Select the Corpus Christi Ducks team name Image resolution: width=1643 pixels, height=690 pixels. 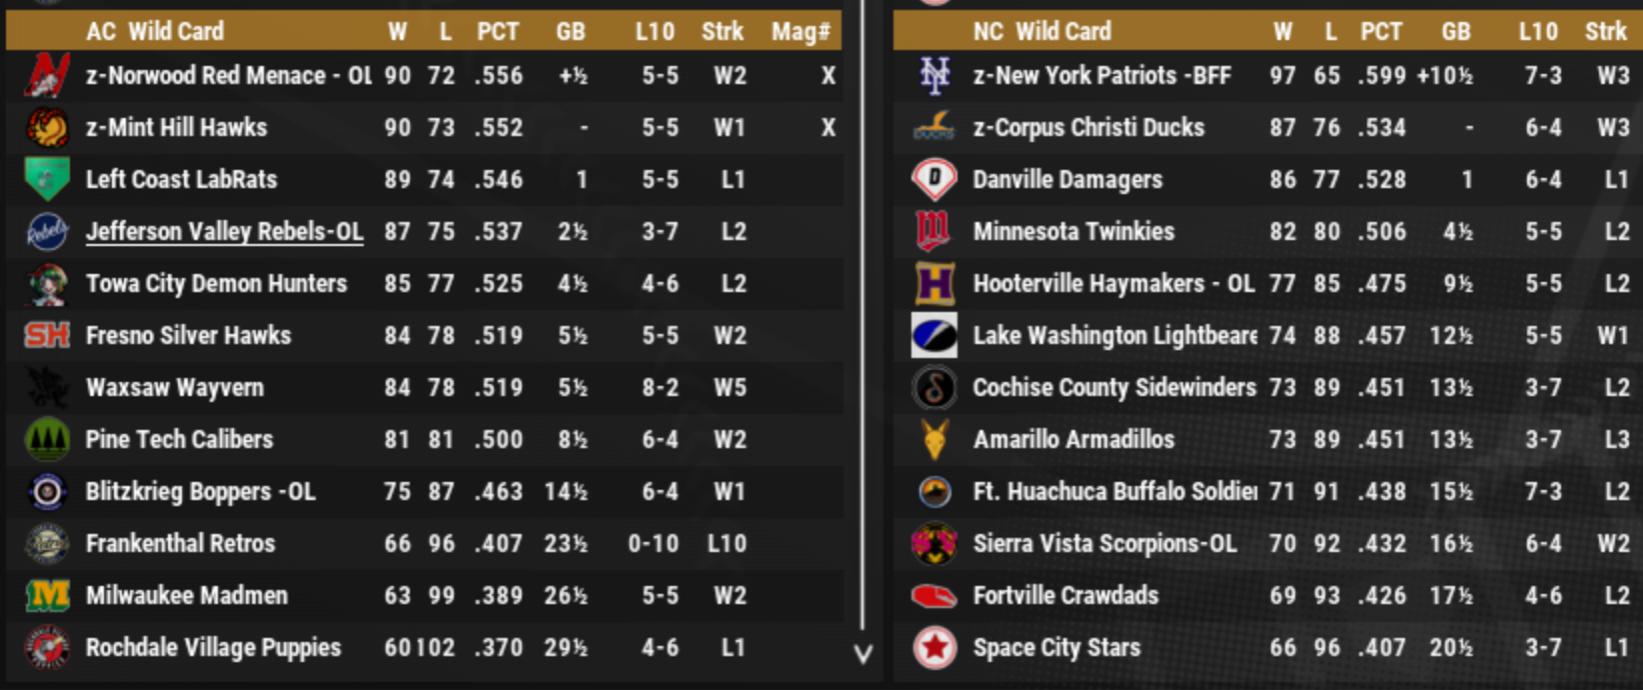click(1088, 128)
